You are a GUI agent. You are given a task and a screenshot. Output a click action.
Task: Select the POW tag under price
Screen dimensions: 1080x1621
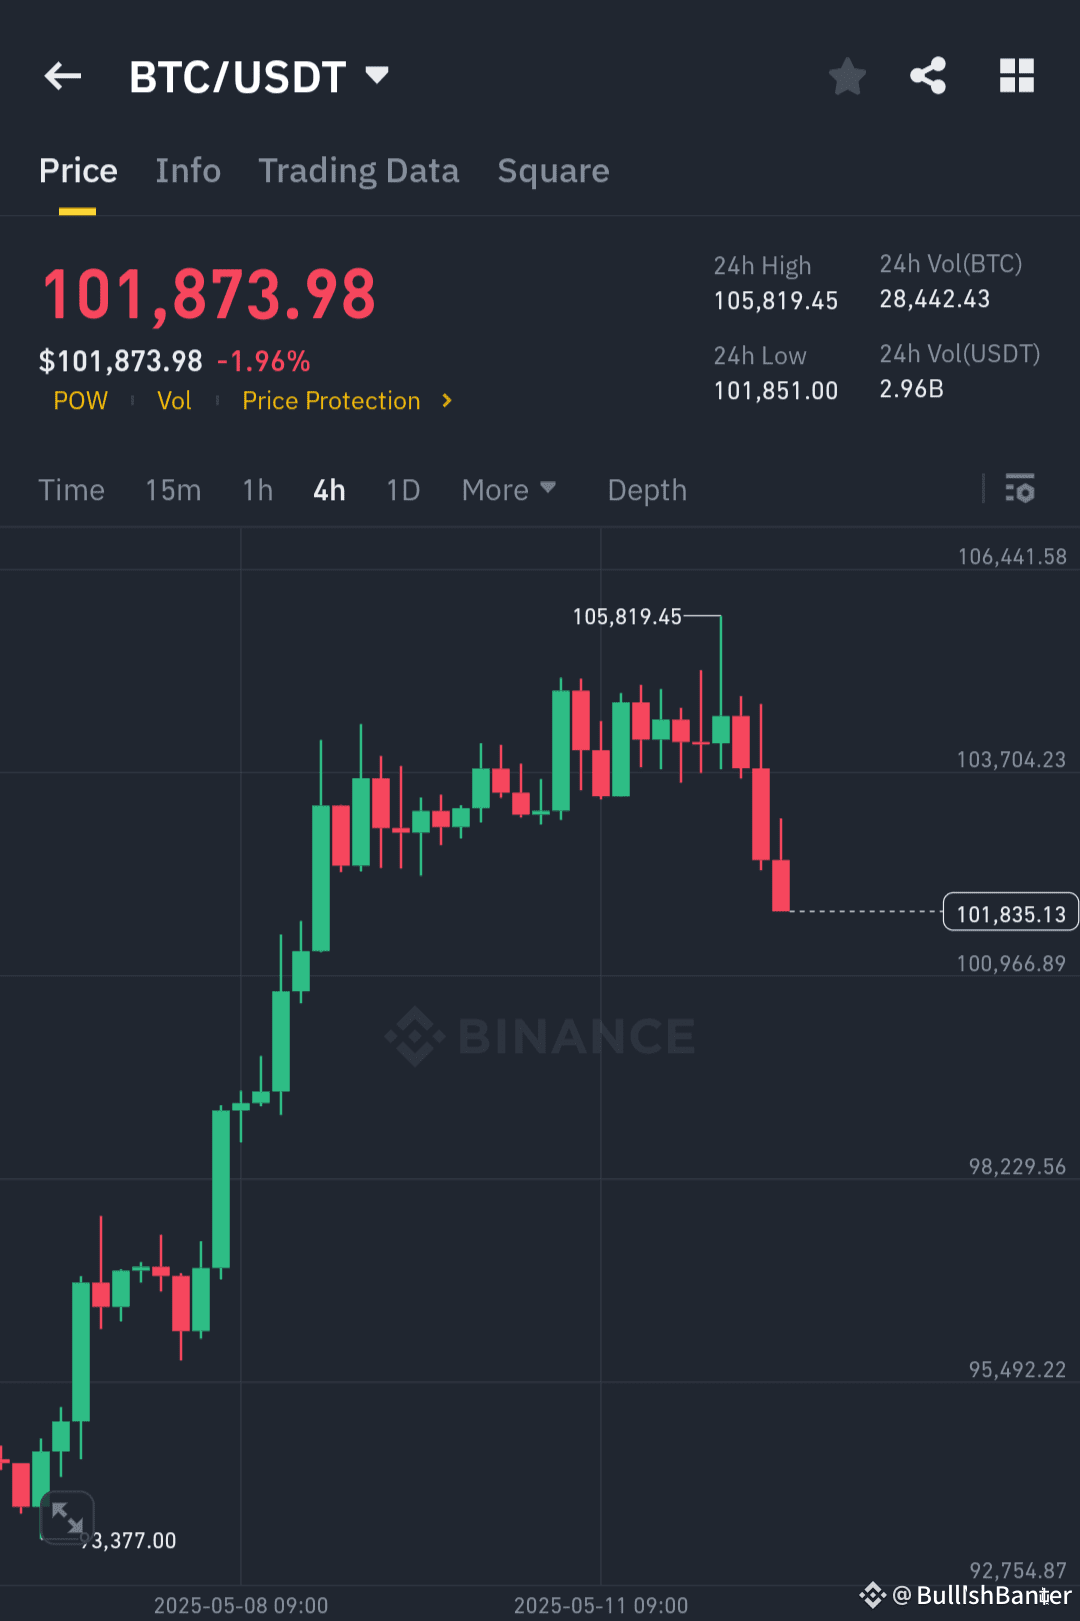80,400
